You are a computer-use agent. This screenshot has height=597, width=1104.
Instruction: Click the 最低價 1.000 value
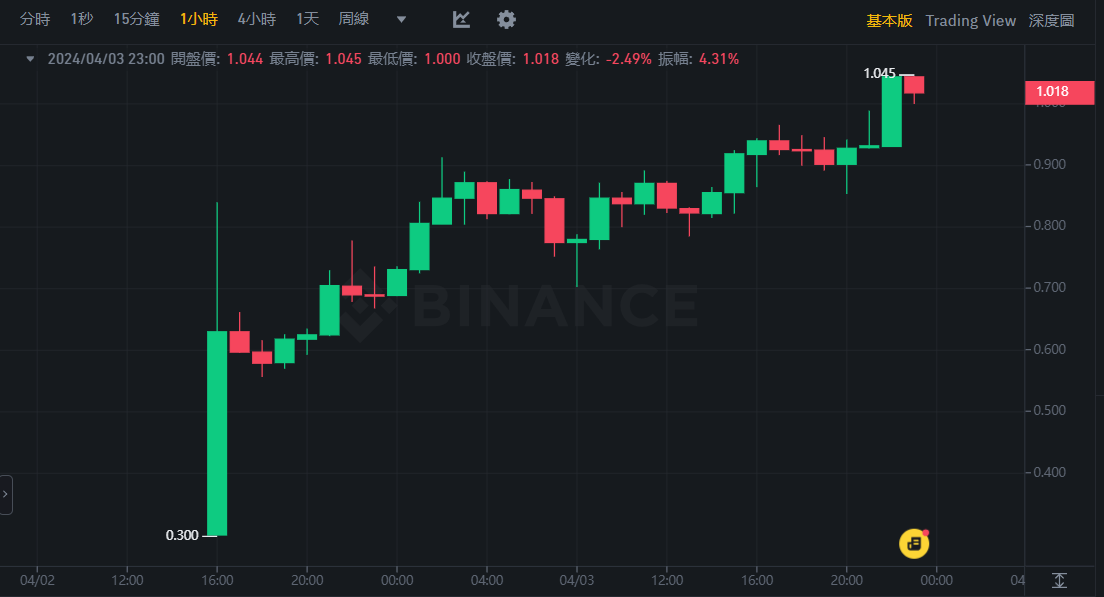[x=442, y=59]
